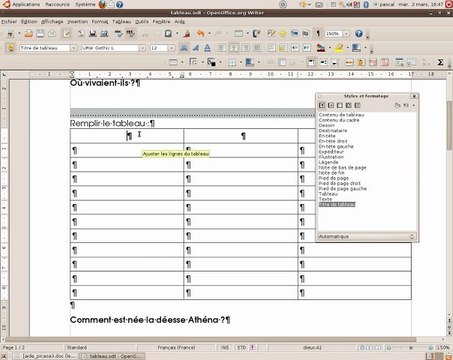The width and height of the screenshot is (453, 360).
Task: Open the paragraph style dropdown 'Titre de tableau'
Action: (73, 48)
